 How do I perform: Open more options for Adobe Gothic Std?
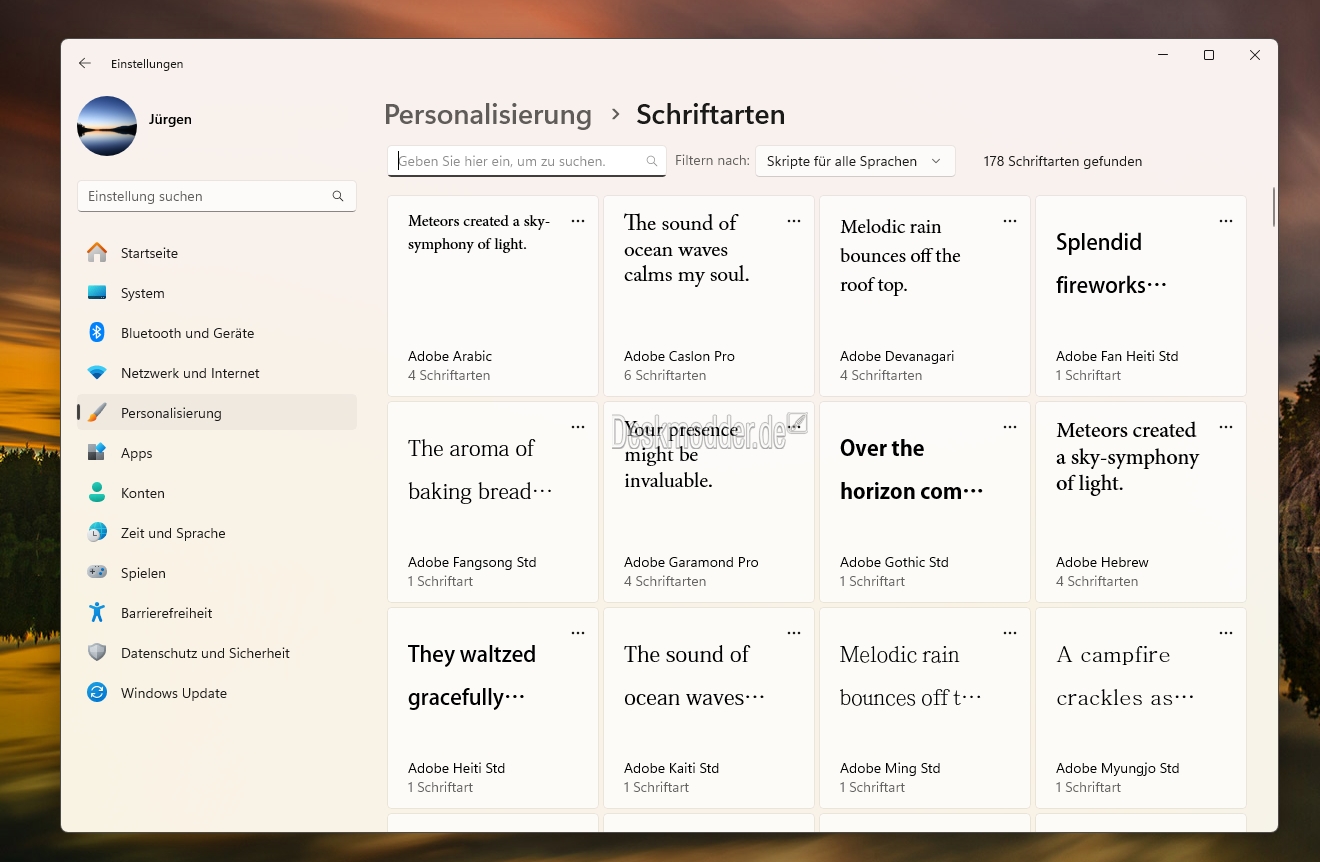click(1010, 427)
